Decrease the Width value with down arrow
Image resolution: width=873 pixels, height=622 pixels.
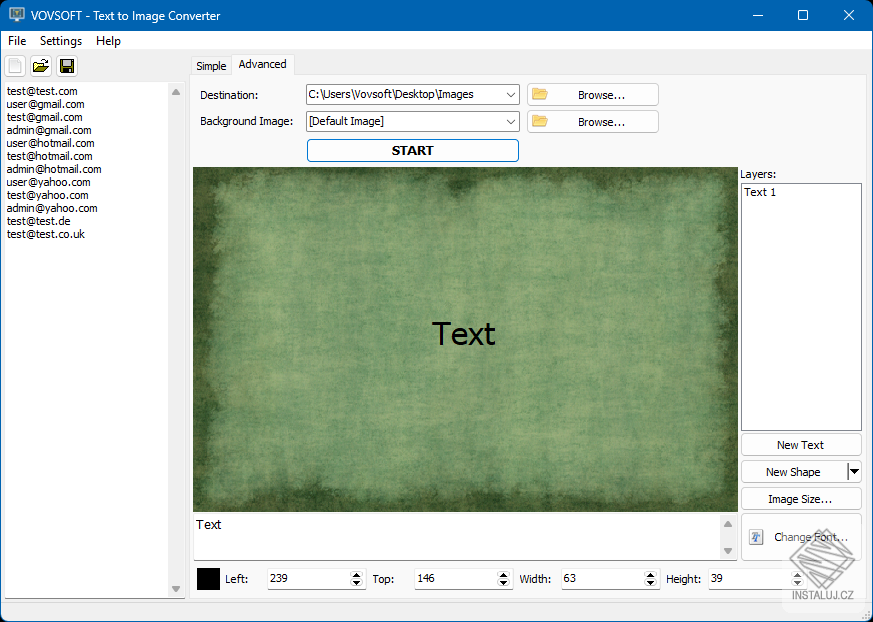[x=650, y=583]
